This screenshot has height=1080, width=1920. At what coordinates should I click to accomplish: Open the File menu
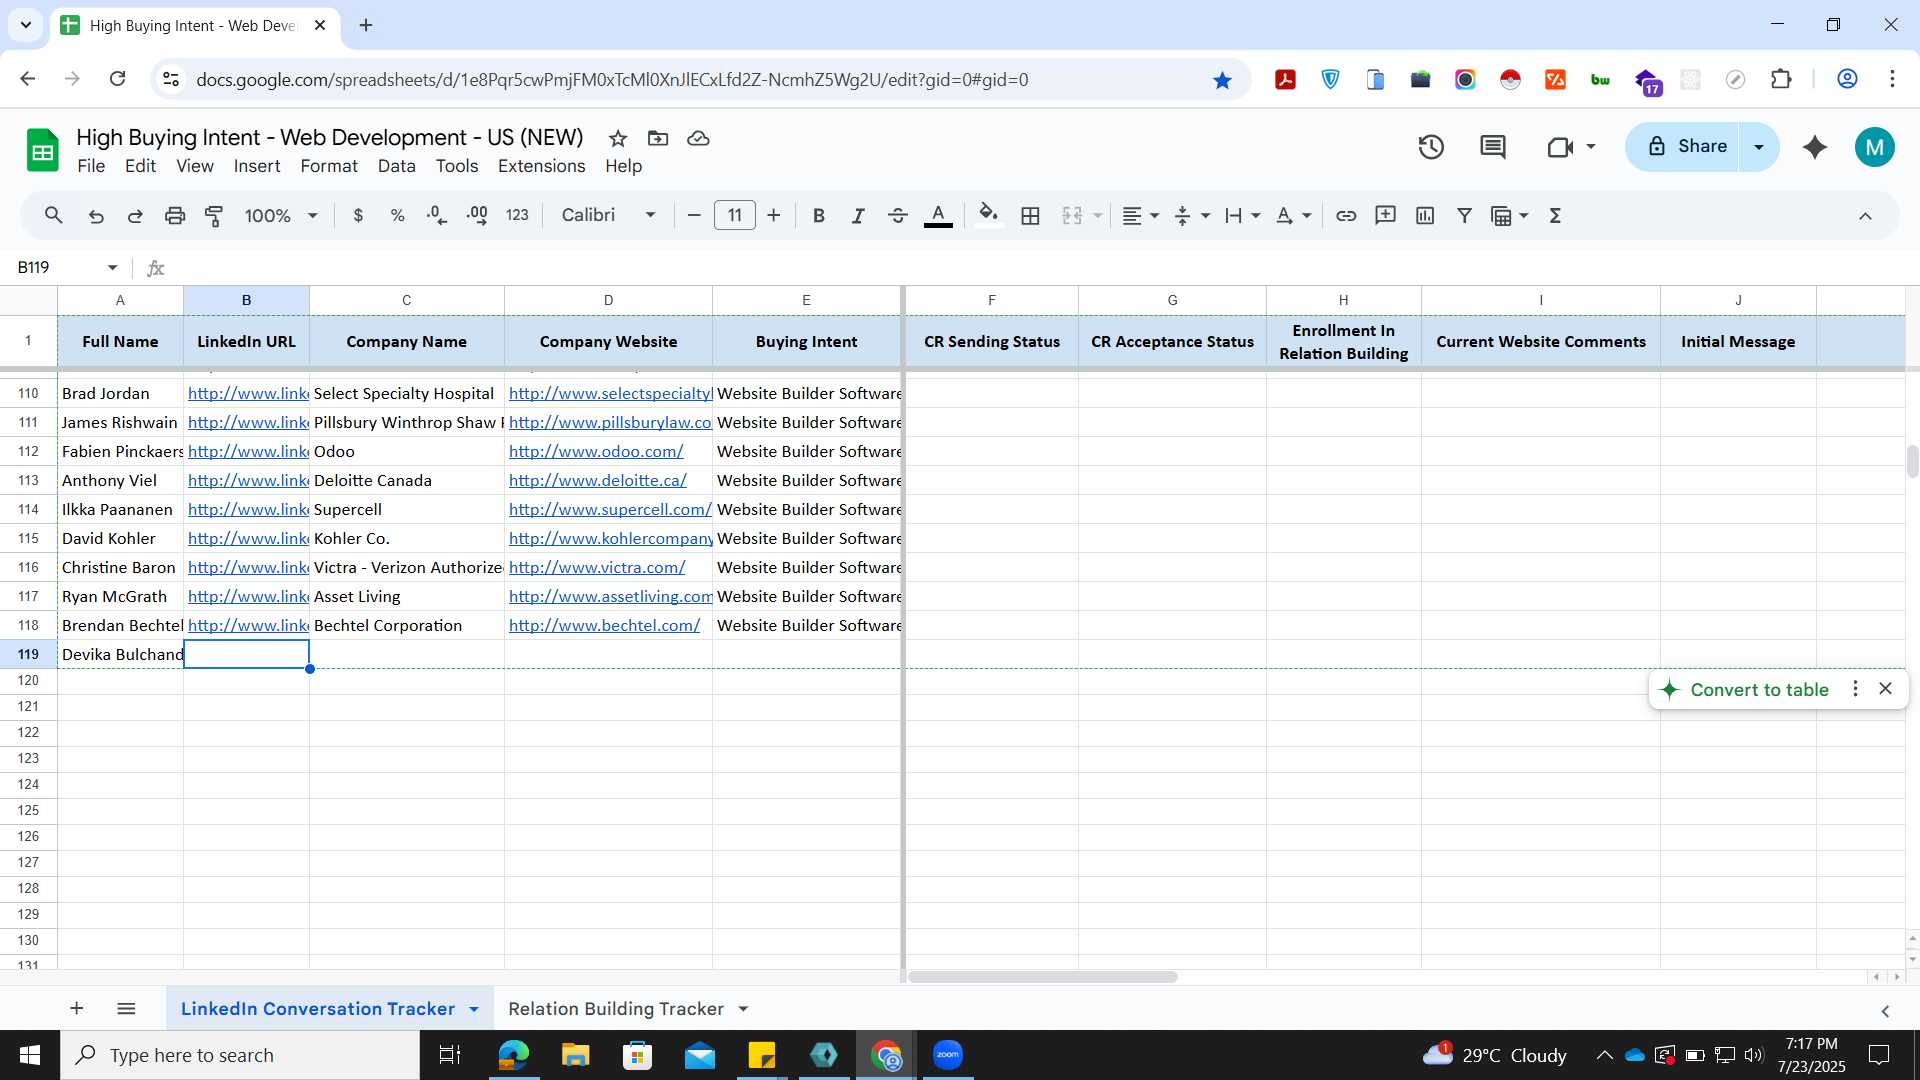91,166
